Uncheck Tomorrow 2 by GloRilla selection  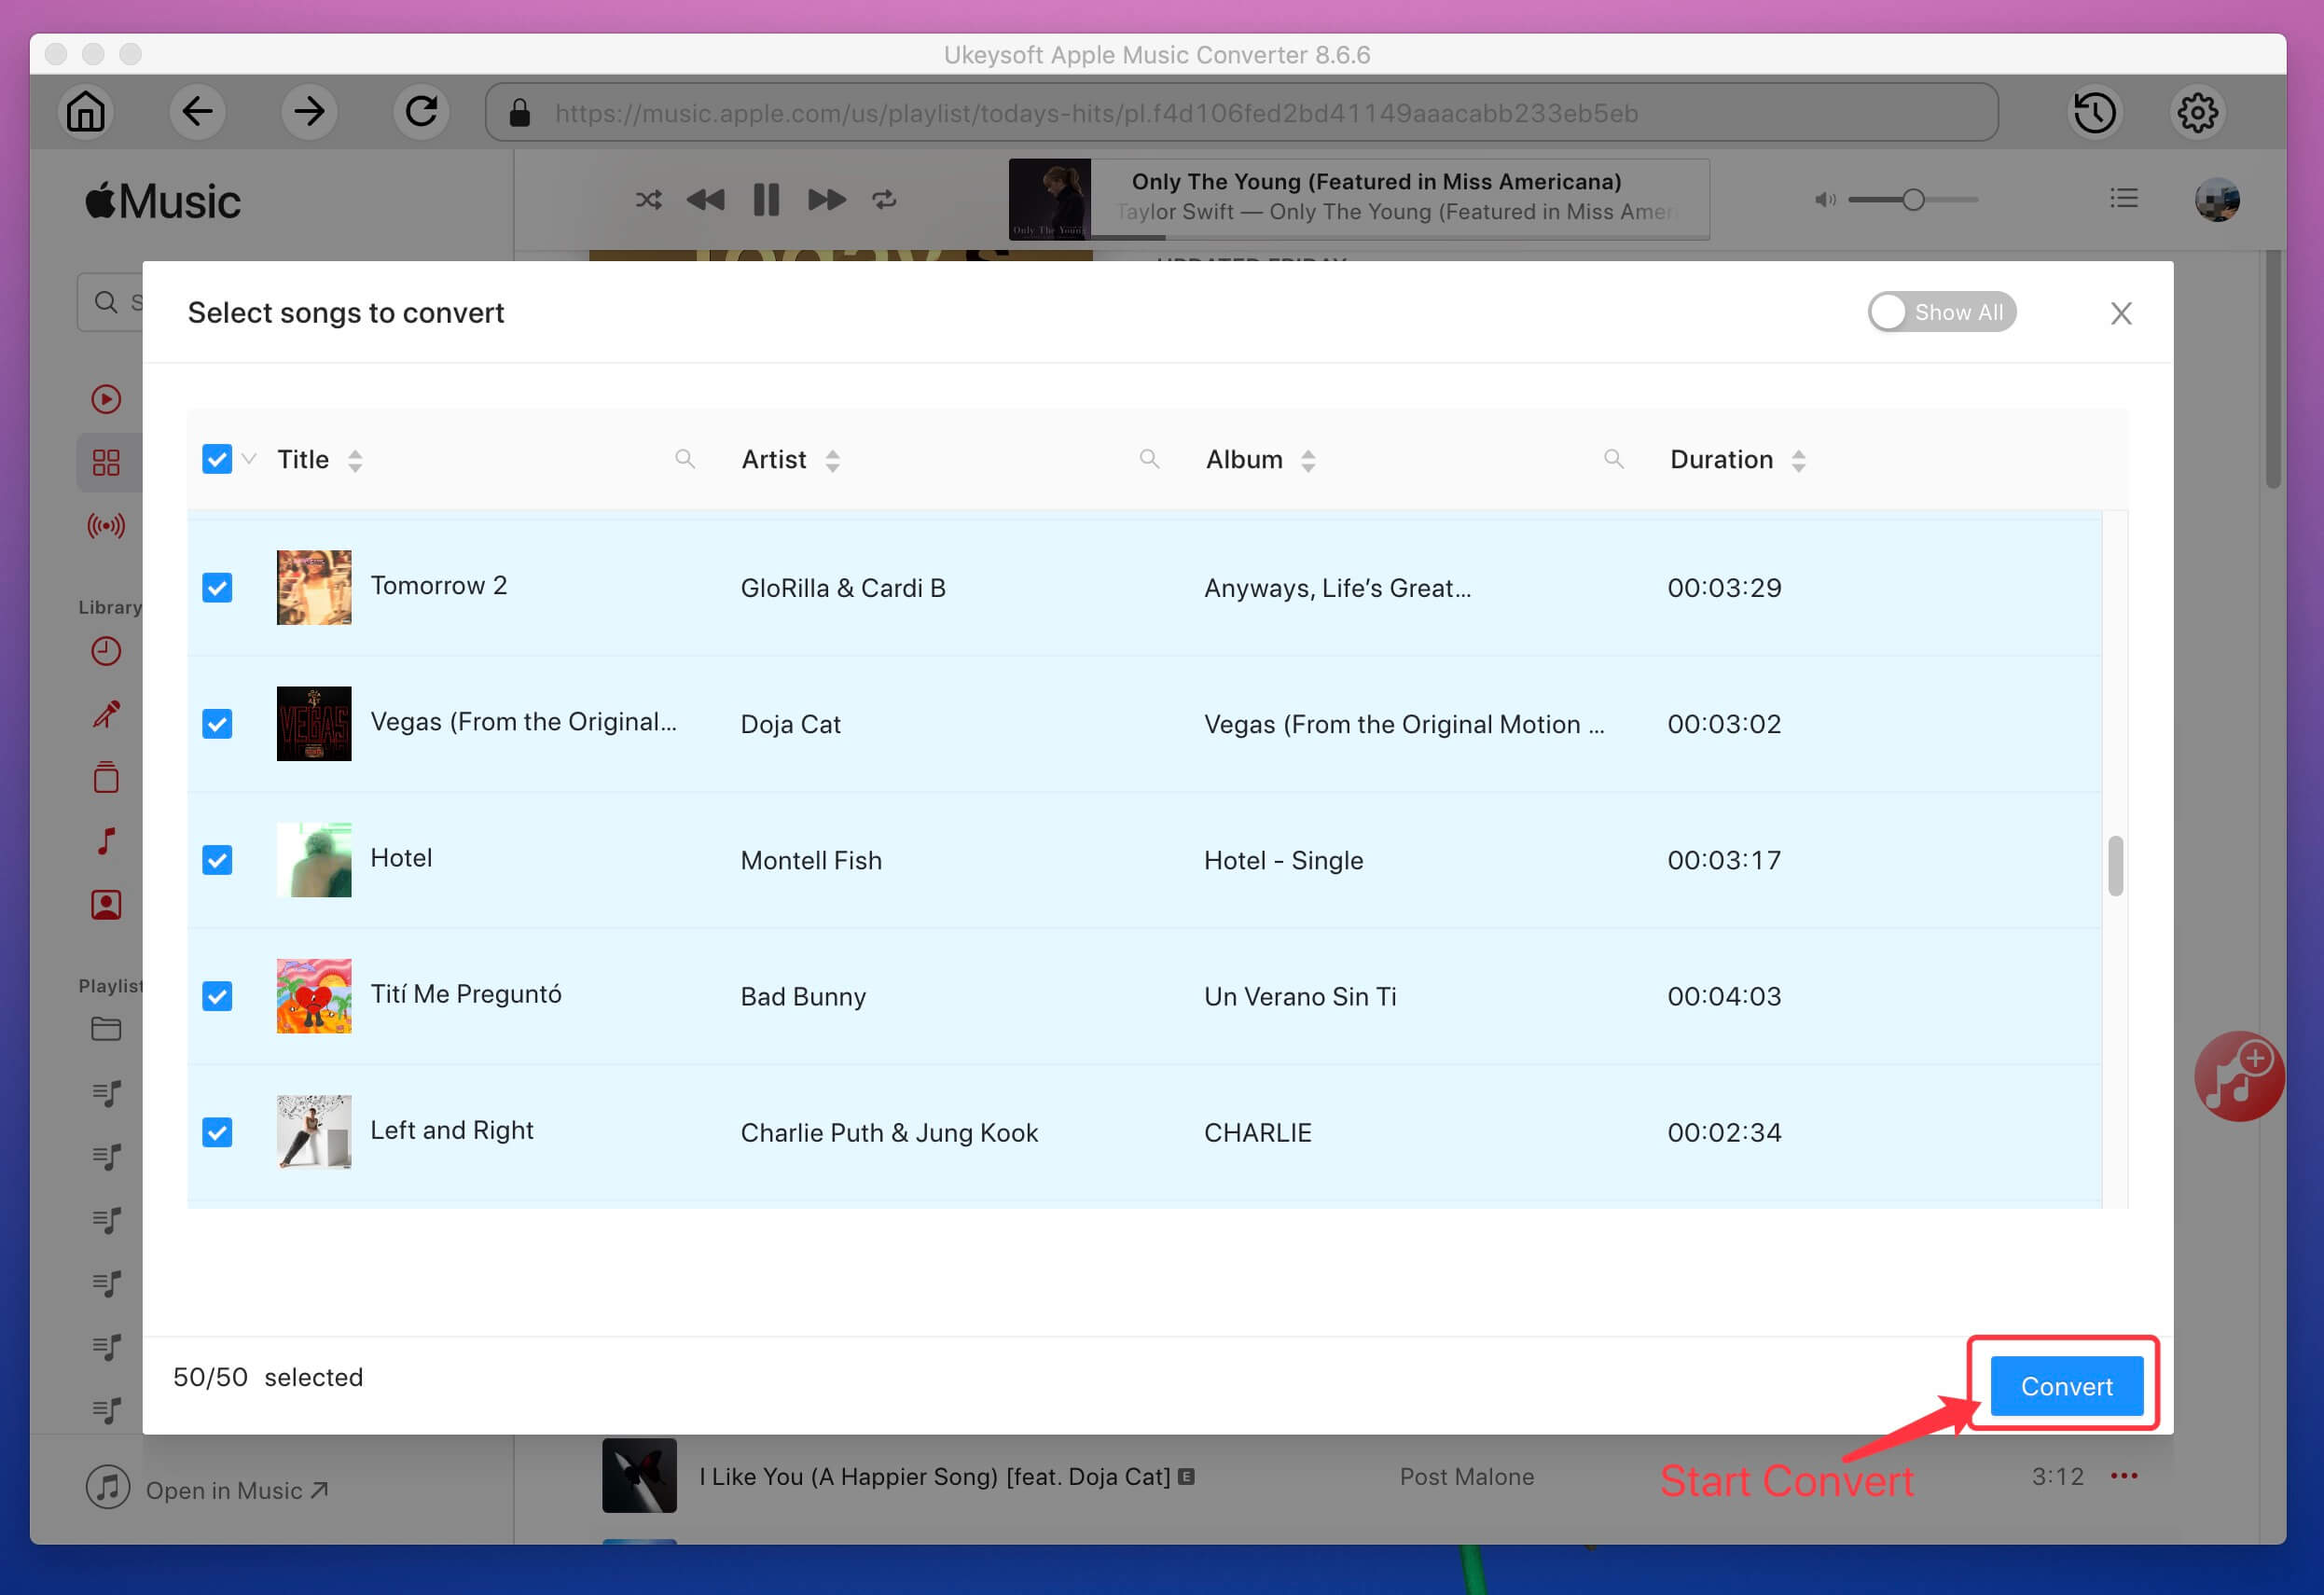tap(217, 587)
